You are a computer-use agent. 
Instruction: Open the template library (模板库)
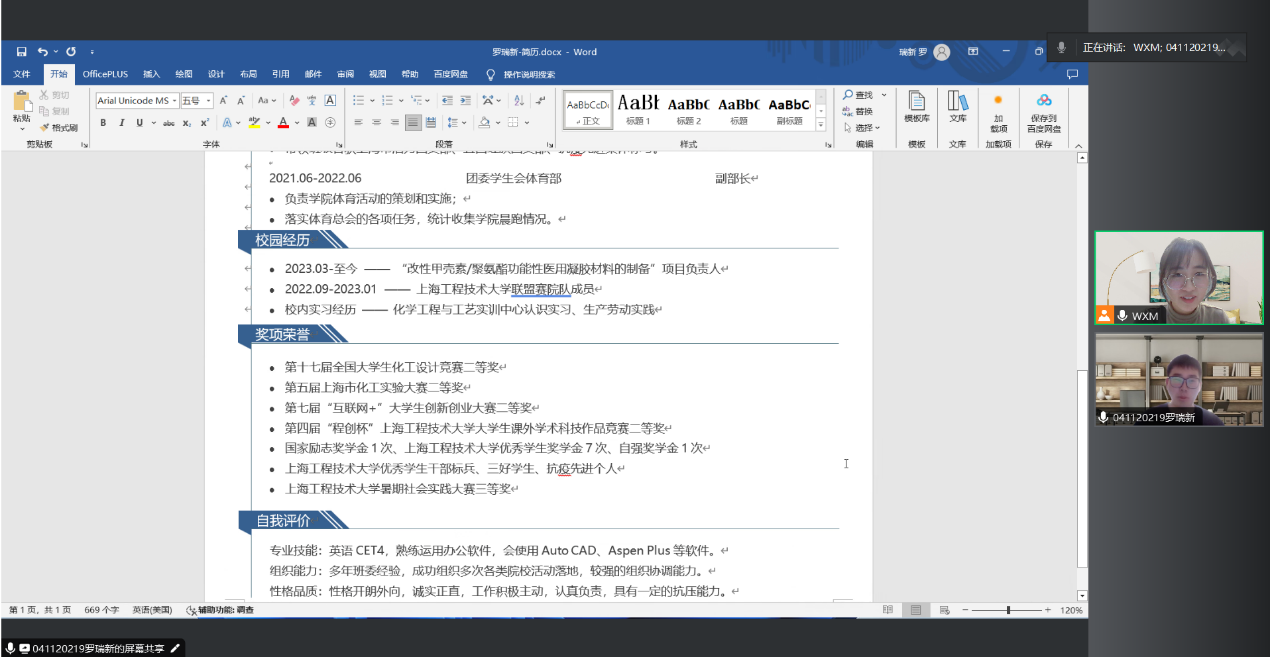[916, 107]
